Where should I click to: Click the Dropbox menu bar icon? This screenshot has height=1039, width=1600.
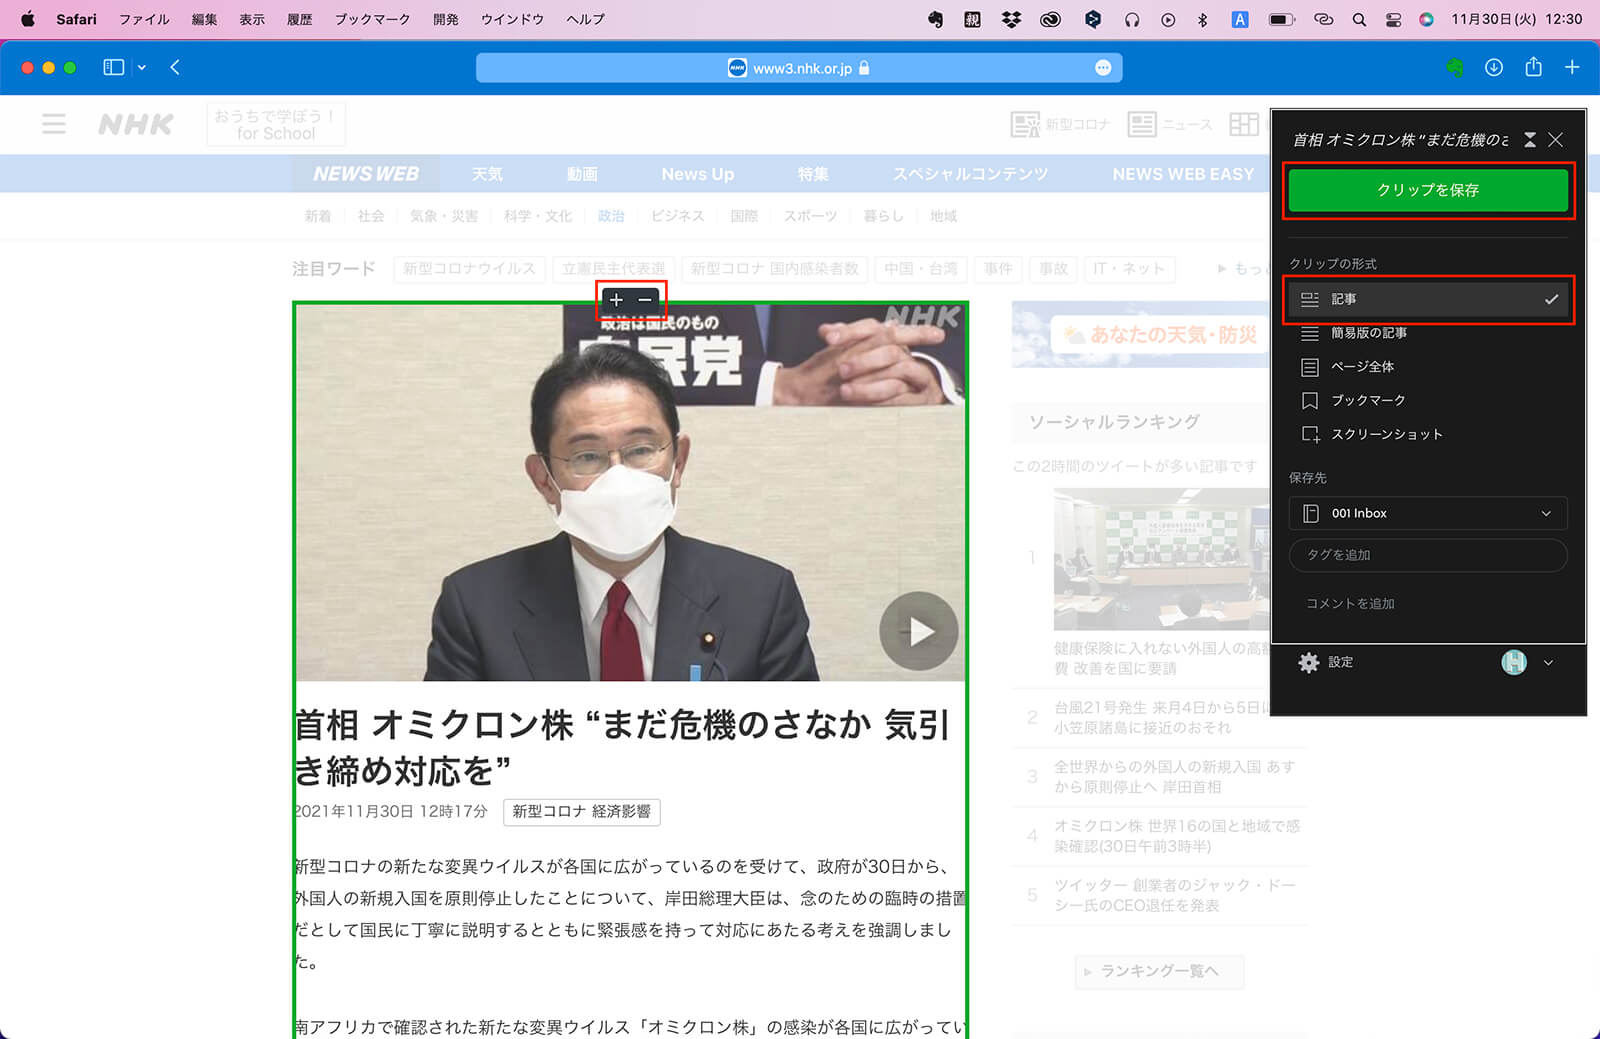pyautogui.click(x=1011, y=19)
